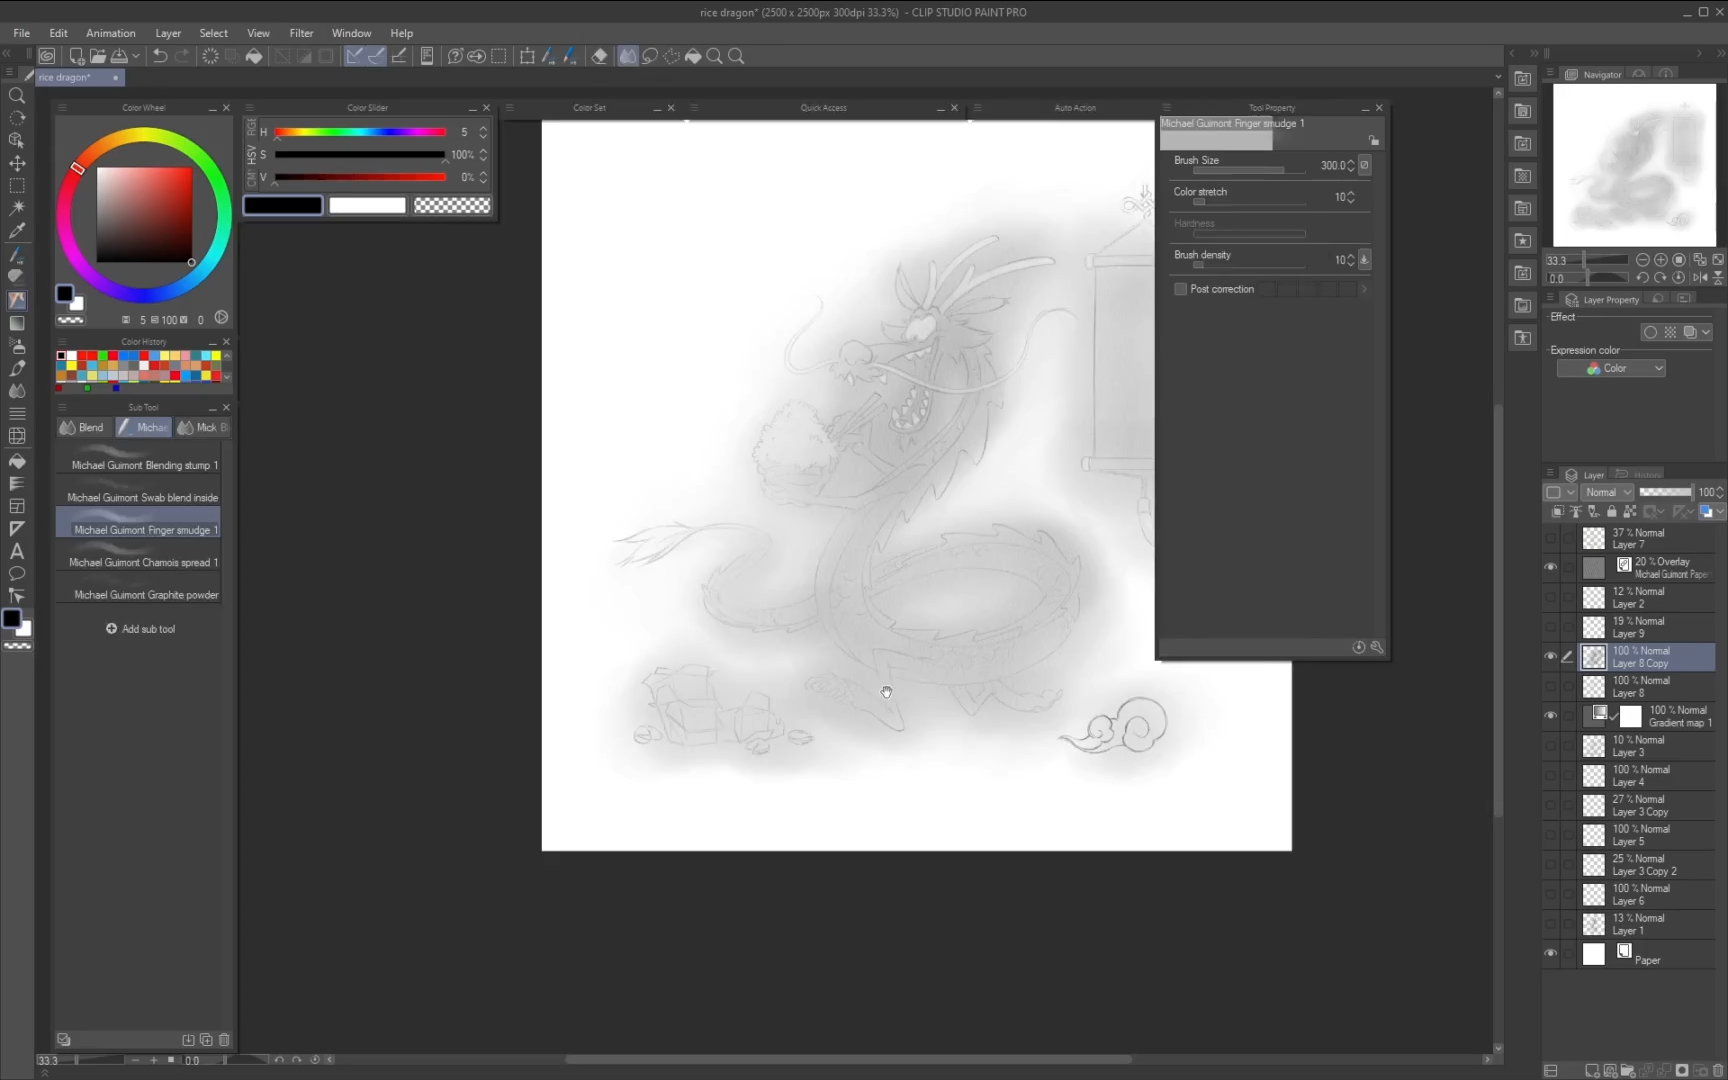Select the Text tool

point(17,551)
